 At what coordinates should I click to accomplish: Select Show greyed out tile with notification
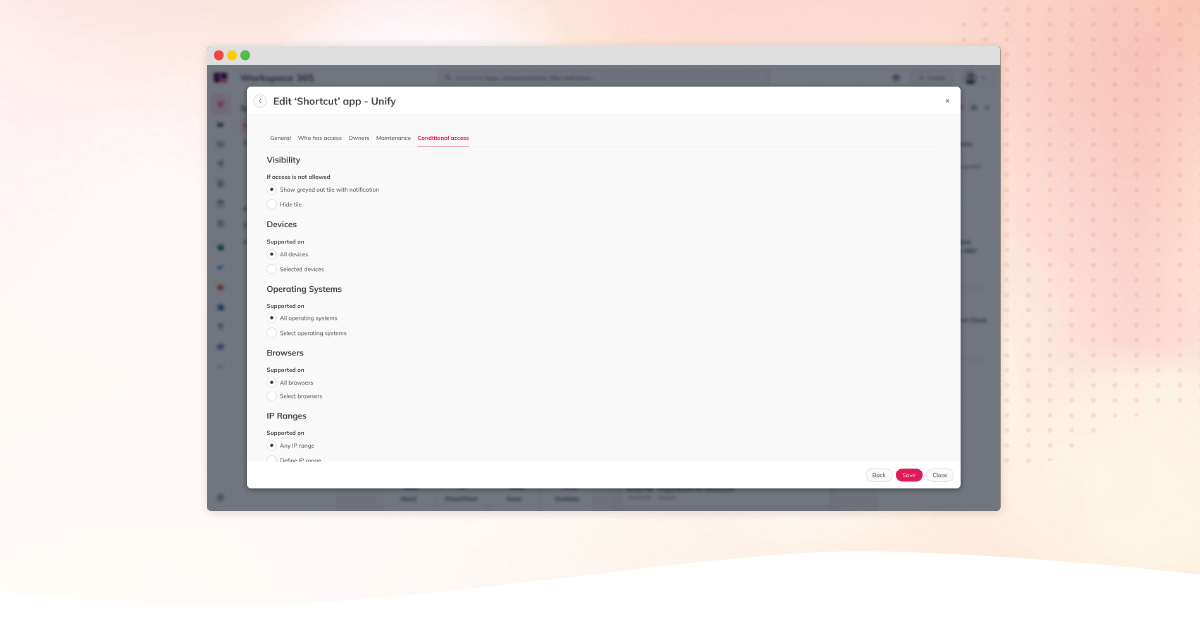272,189
